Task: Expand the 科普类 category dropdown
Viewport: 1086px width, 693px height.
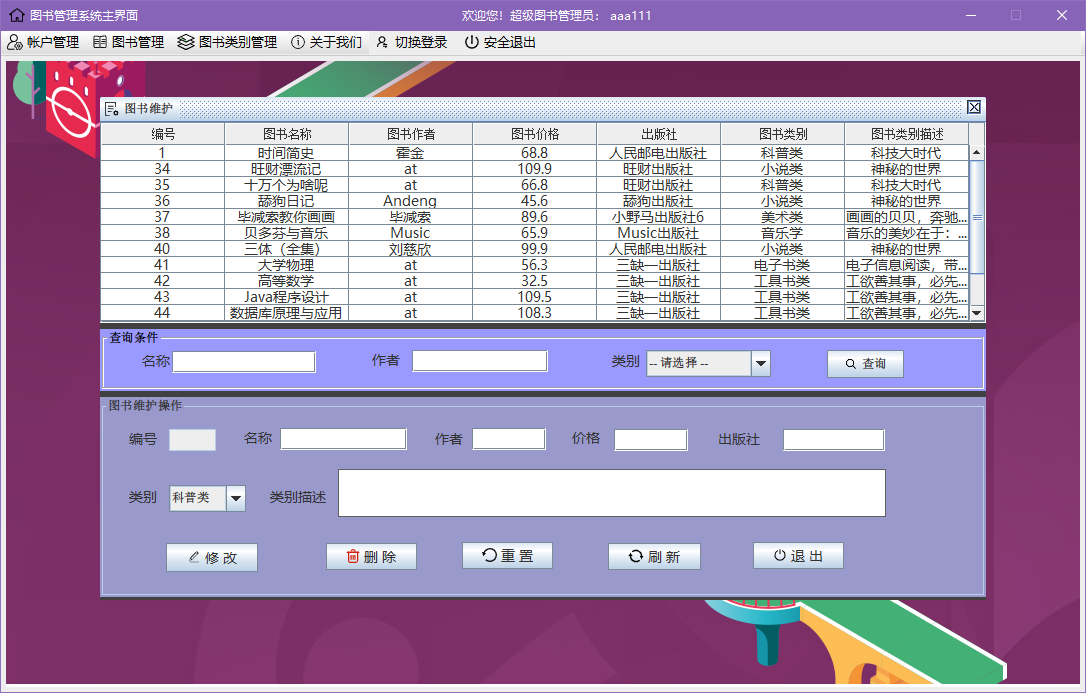Action: tap(208, 498)
